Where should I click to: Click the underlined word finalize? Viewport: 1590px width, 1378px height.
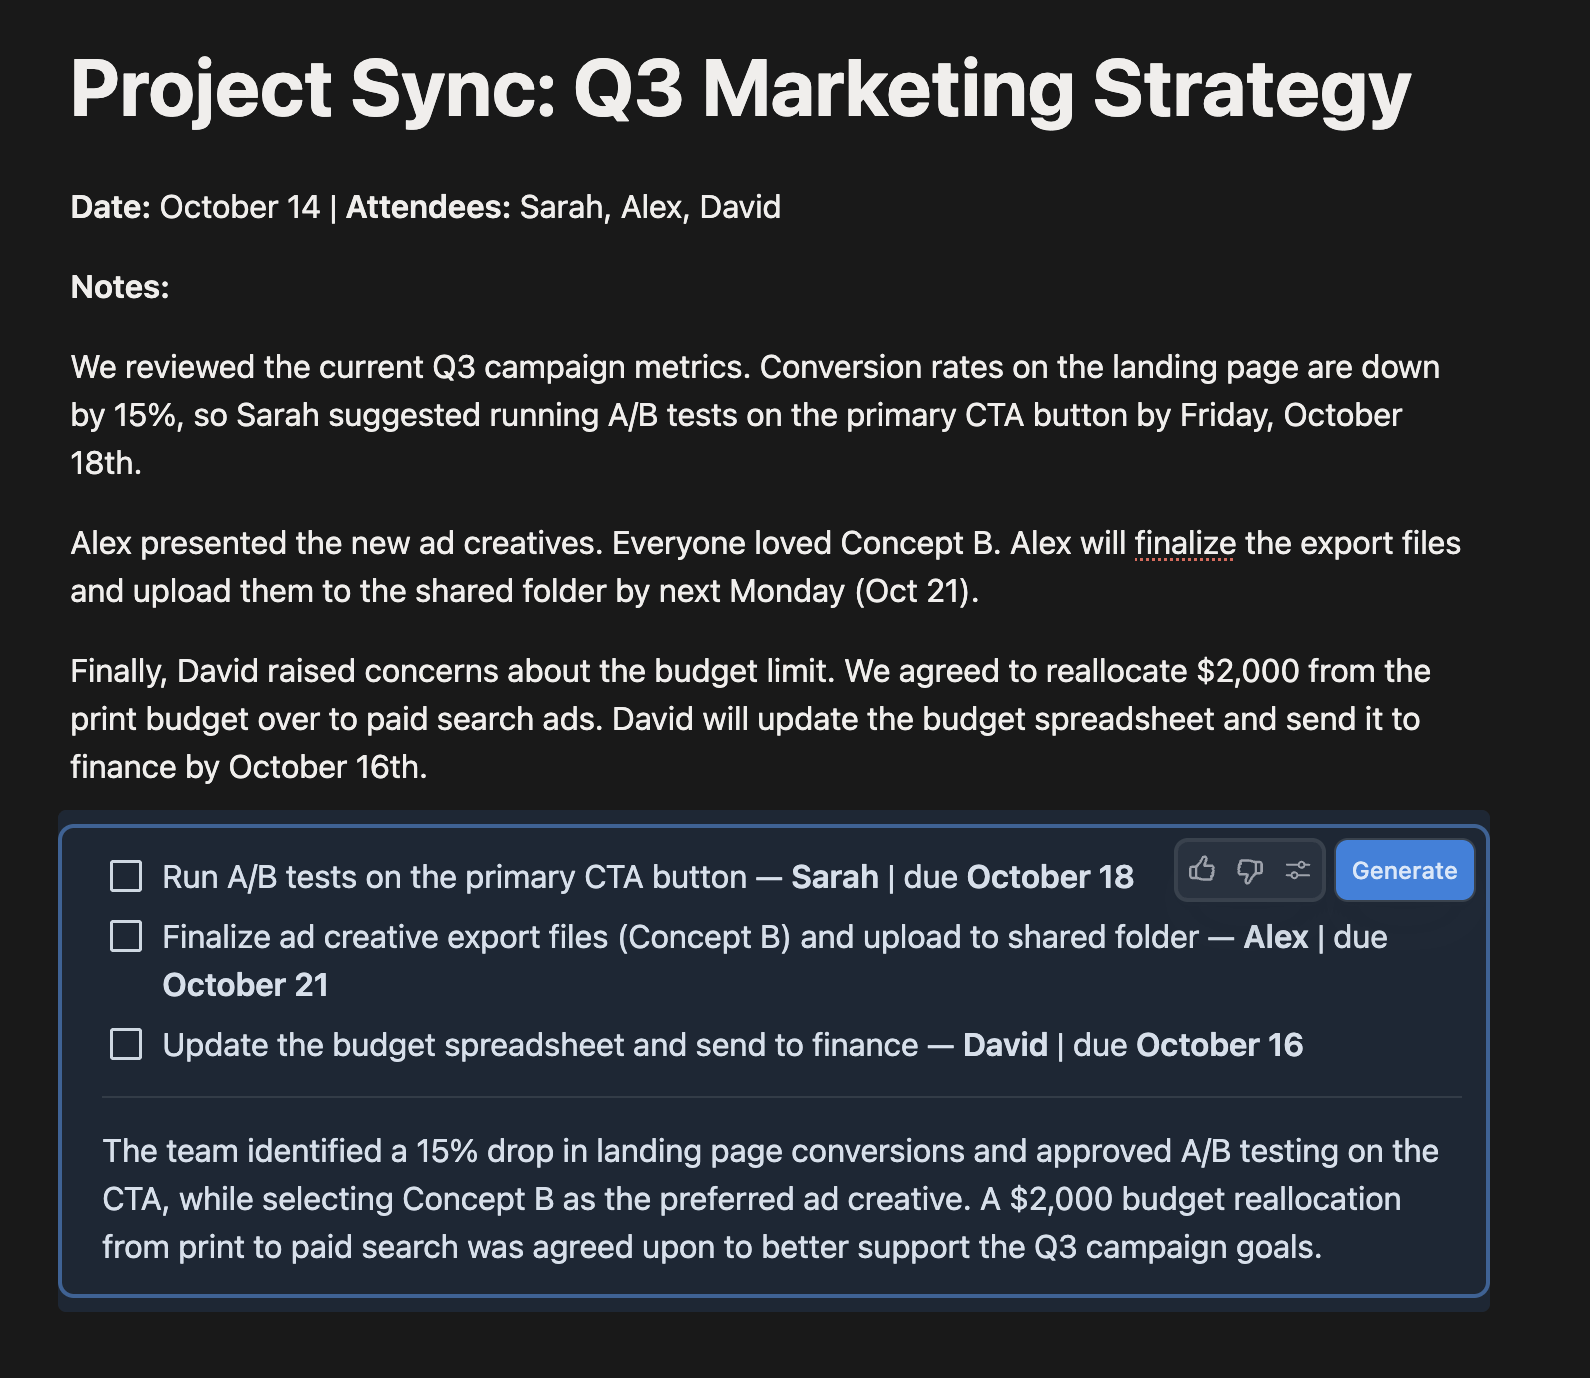(x=1185, y=543)
